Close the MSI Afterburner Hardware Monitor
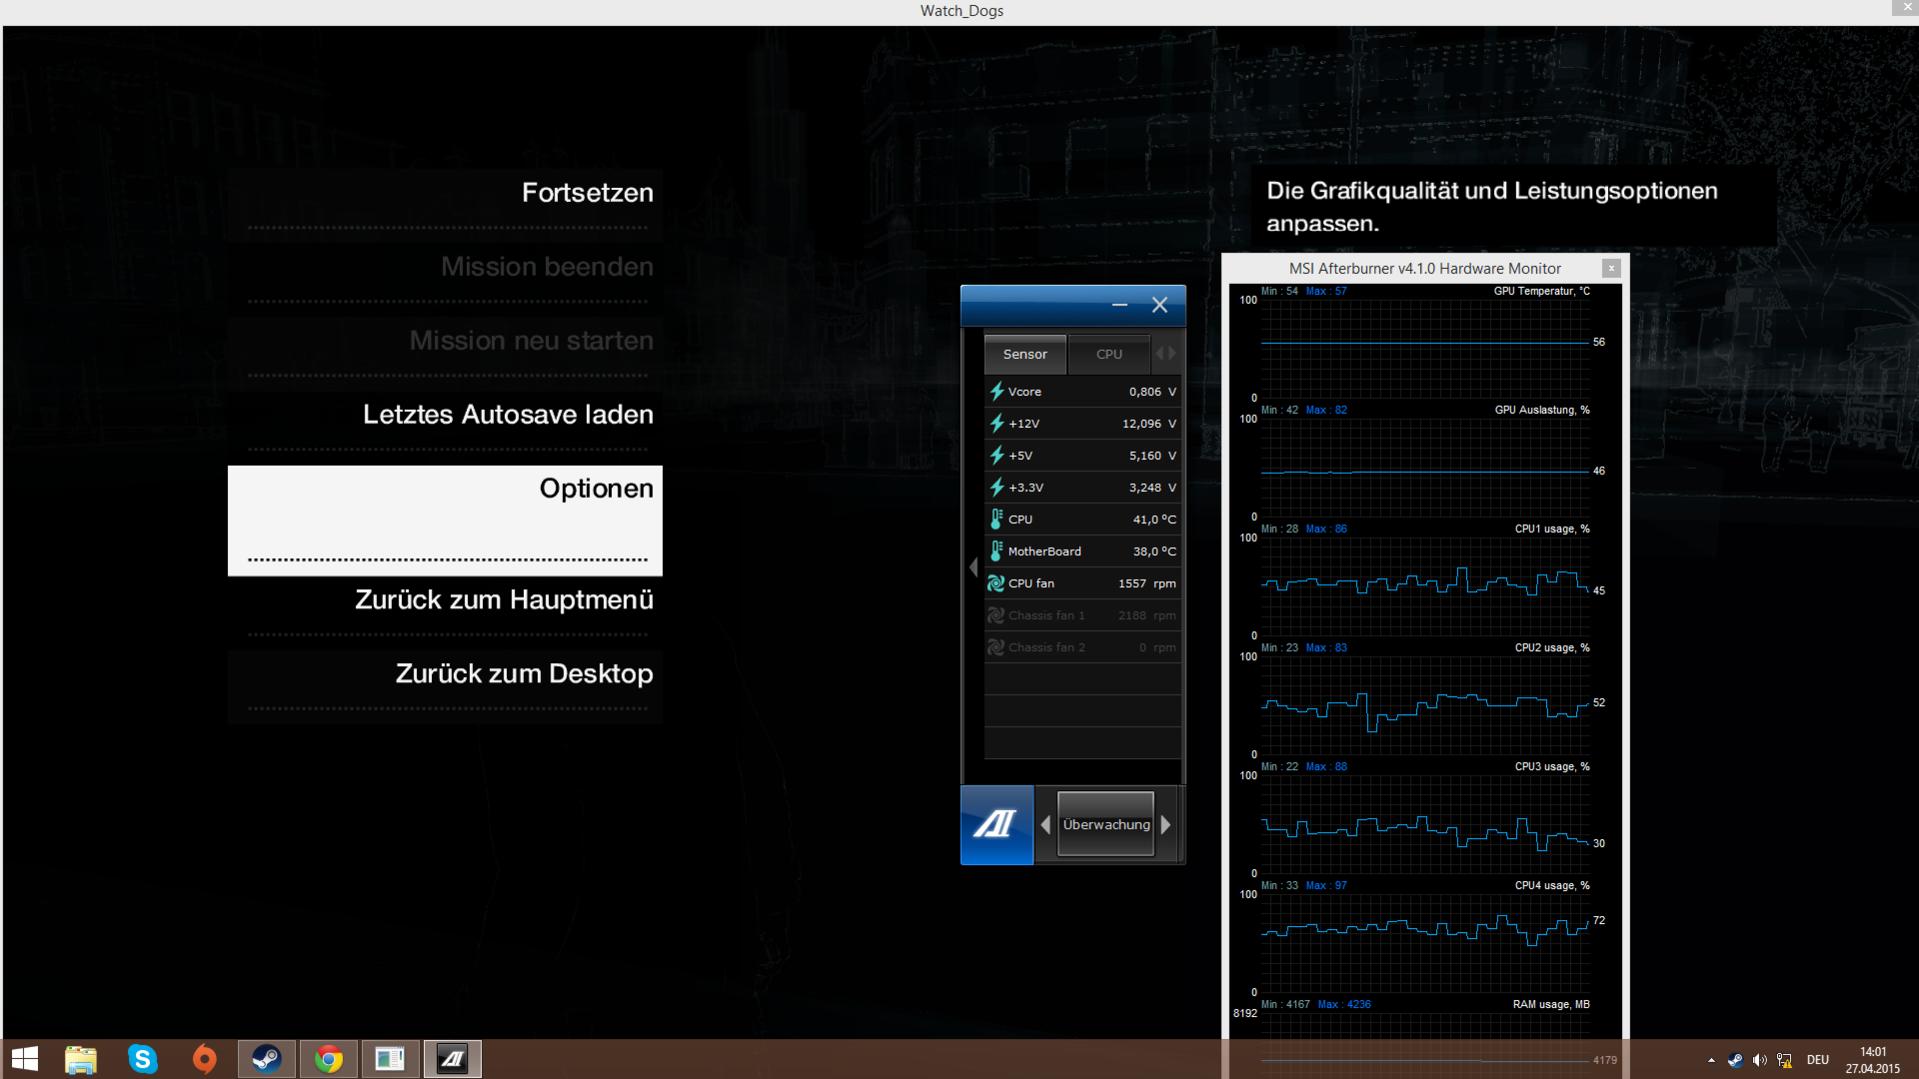Screen dimensions: 1919x1079 click(1611, 268)
